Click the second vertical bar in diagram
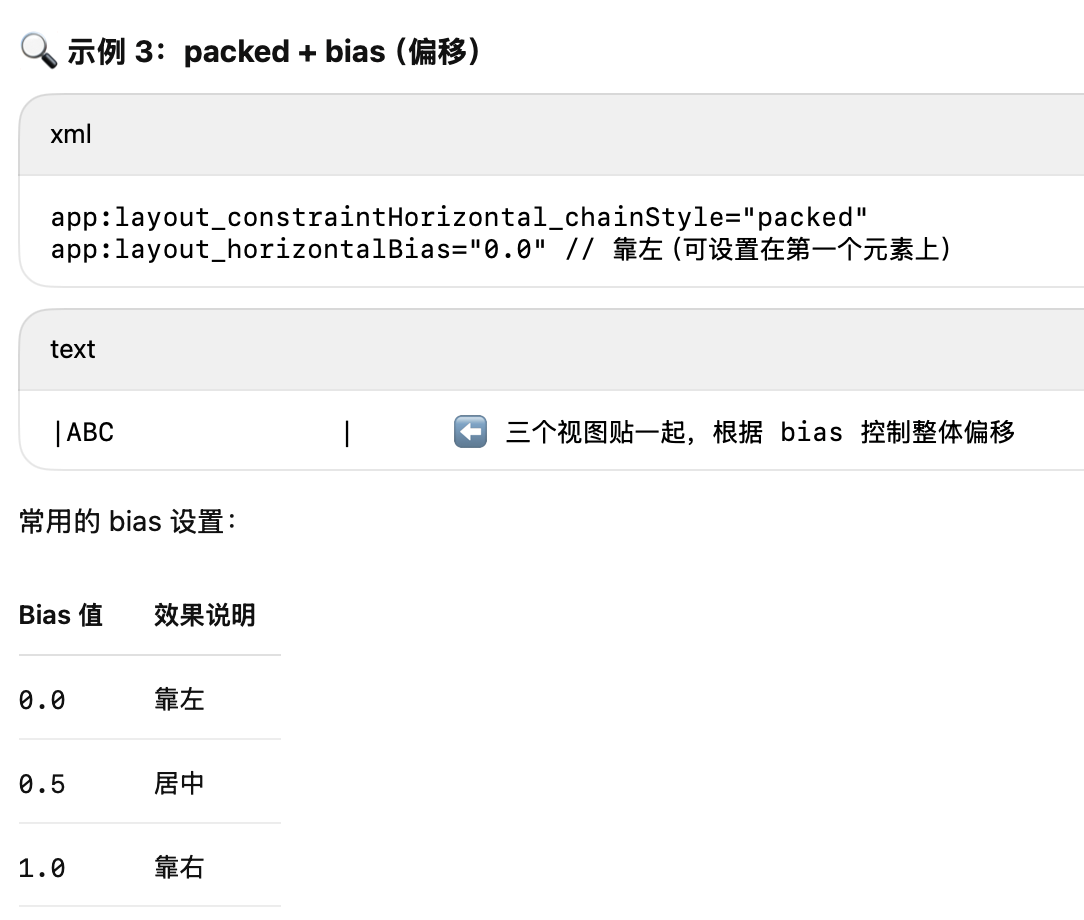 tap(347, 433)
